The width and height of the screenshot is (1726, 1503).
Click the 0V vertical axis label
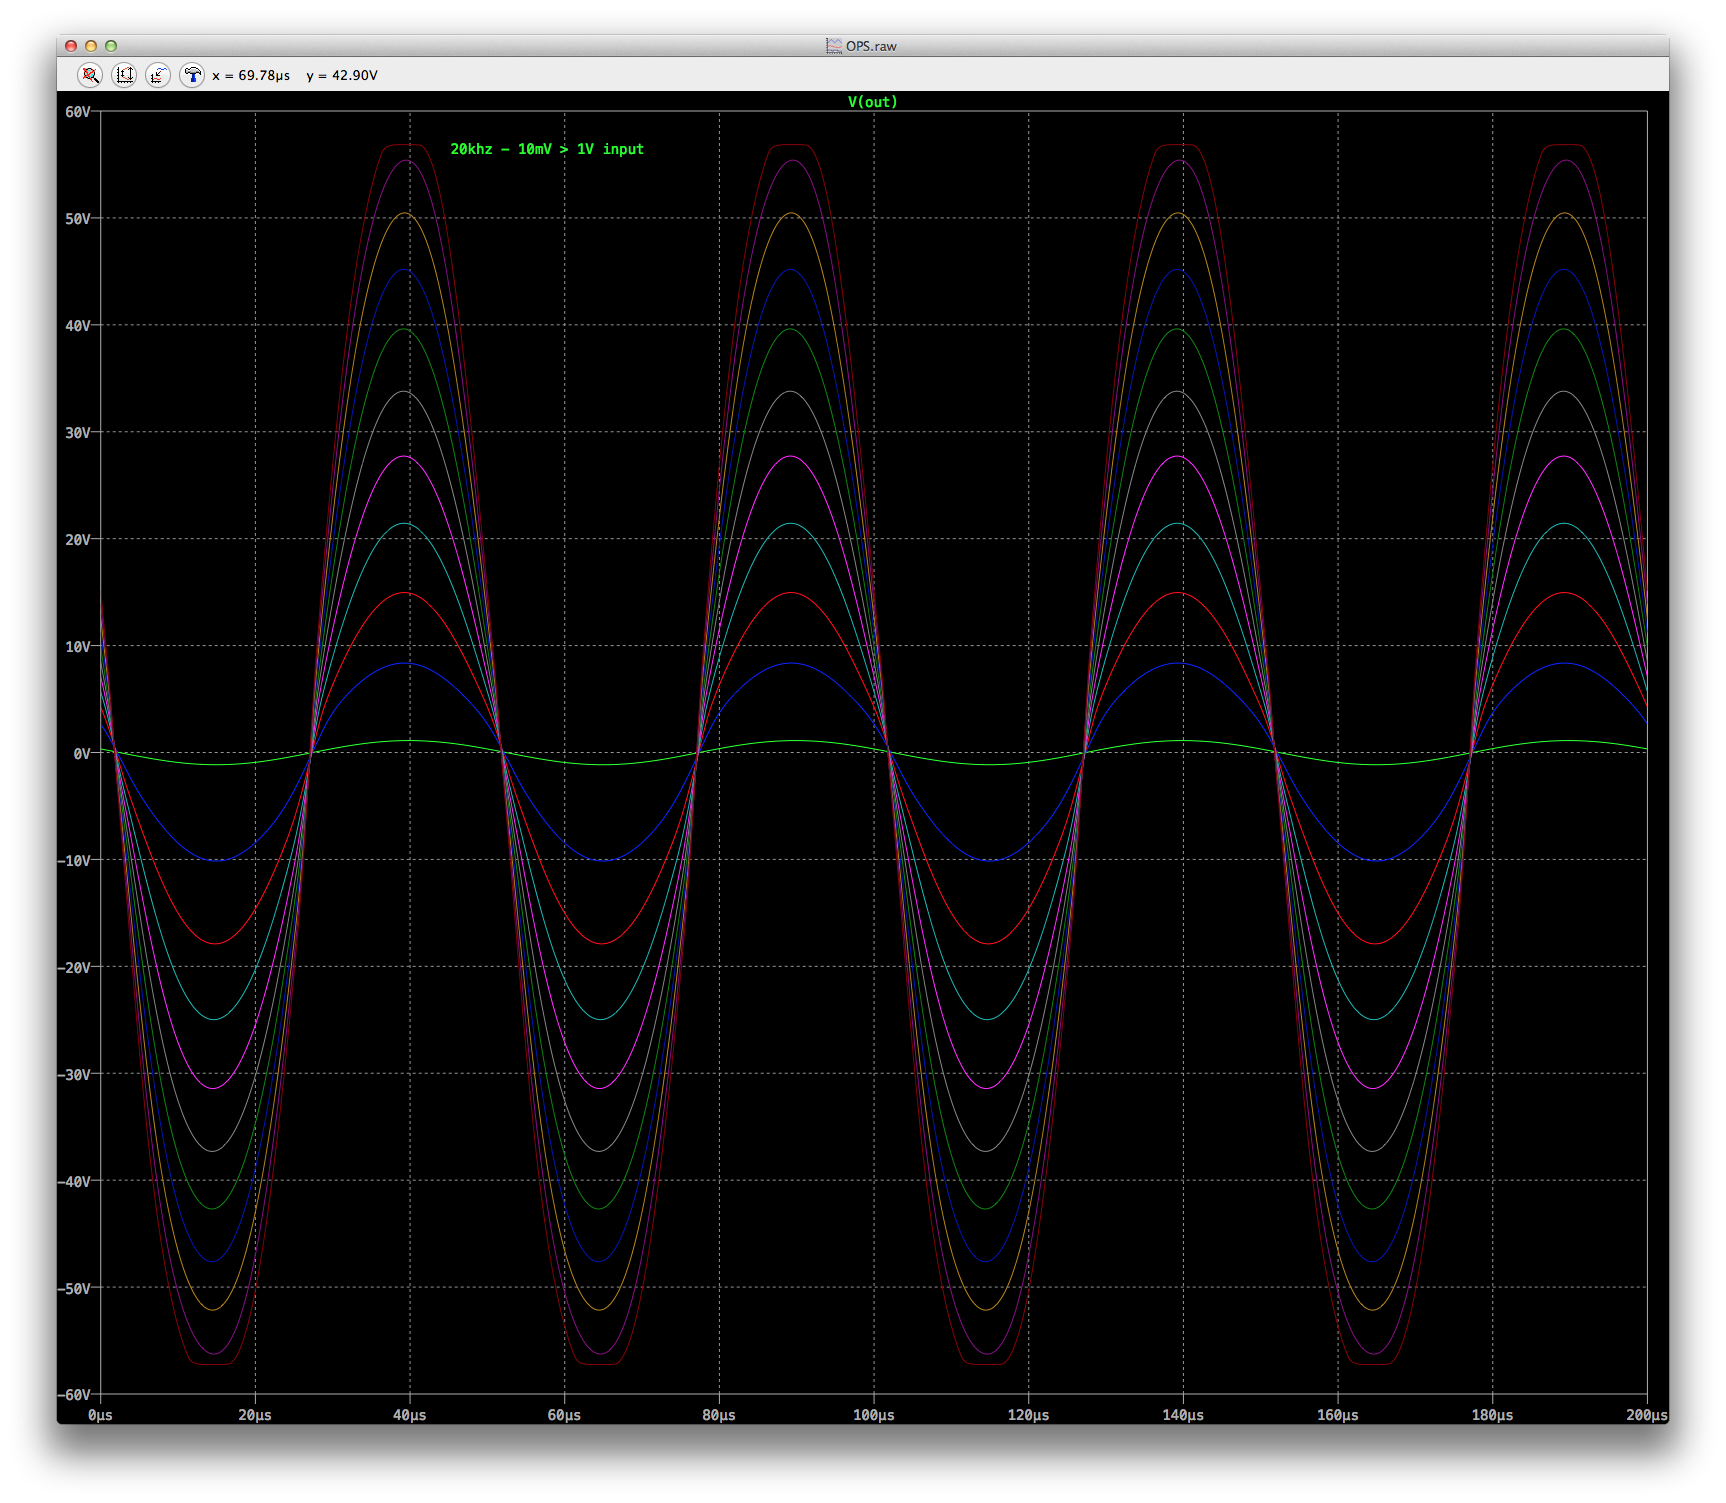click(x=82, y=754)
